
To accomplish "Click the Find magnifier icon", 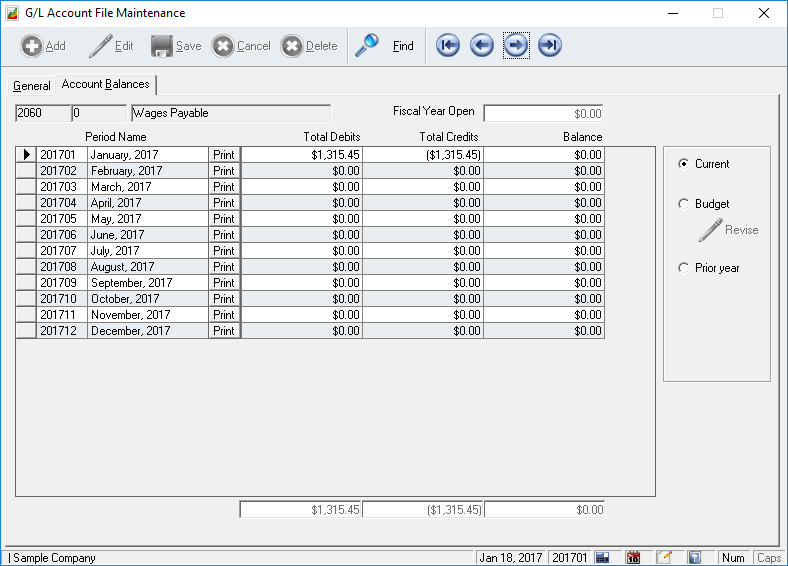I will tap(367, 46).
